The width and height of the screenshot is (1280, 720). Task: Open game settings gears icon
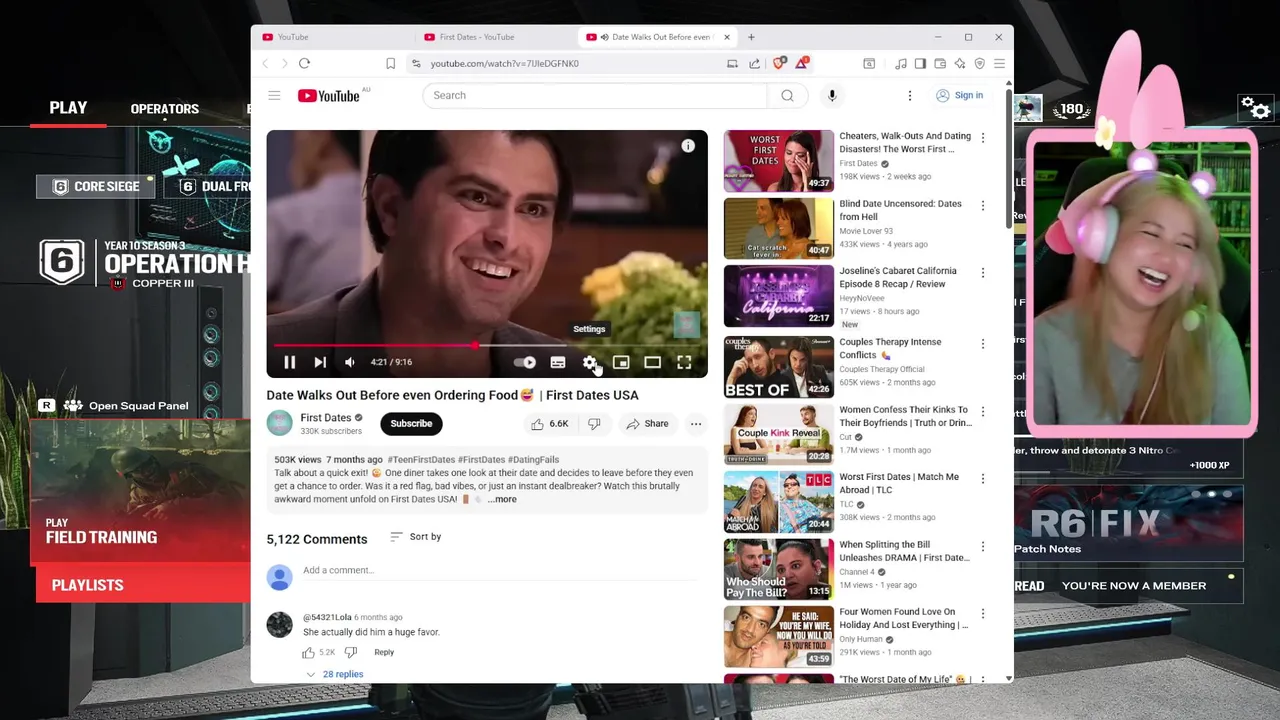tap(1255, 107)
